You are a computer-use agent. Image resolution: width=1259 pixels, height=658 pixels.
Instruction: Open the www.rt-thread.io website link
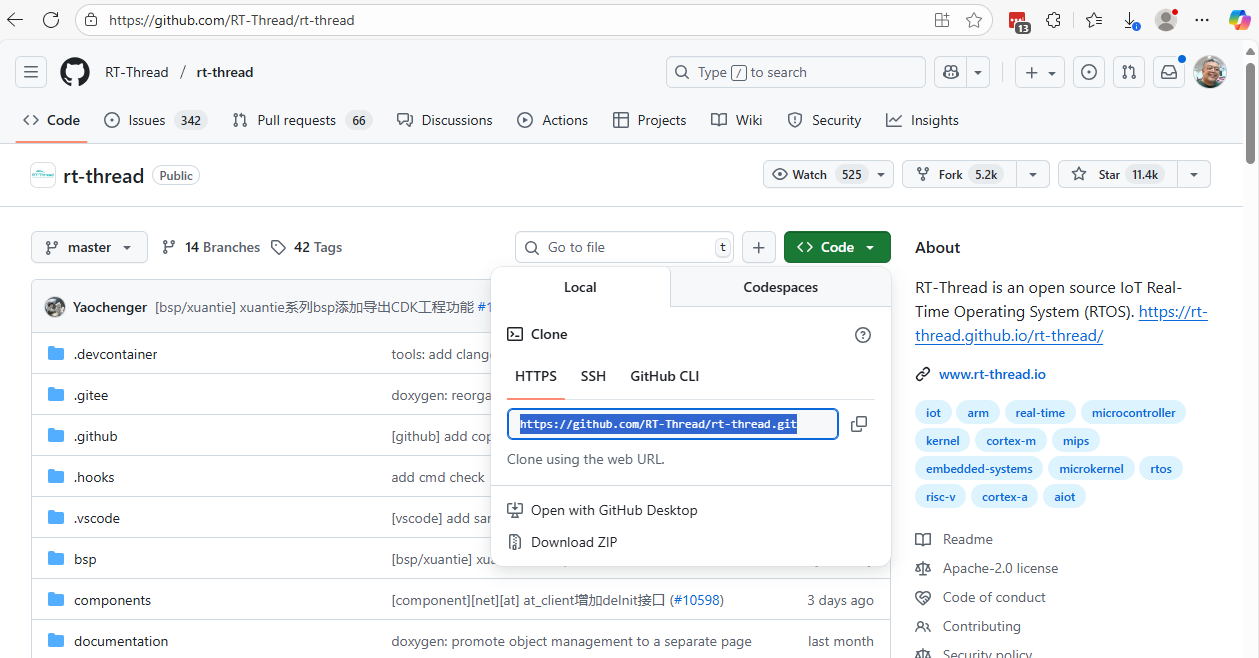(x=992, y=374)
